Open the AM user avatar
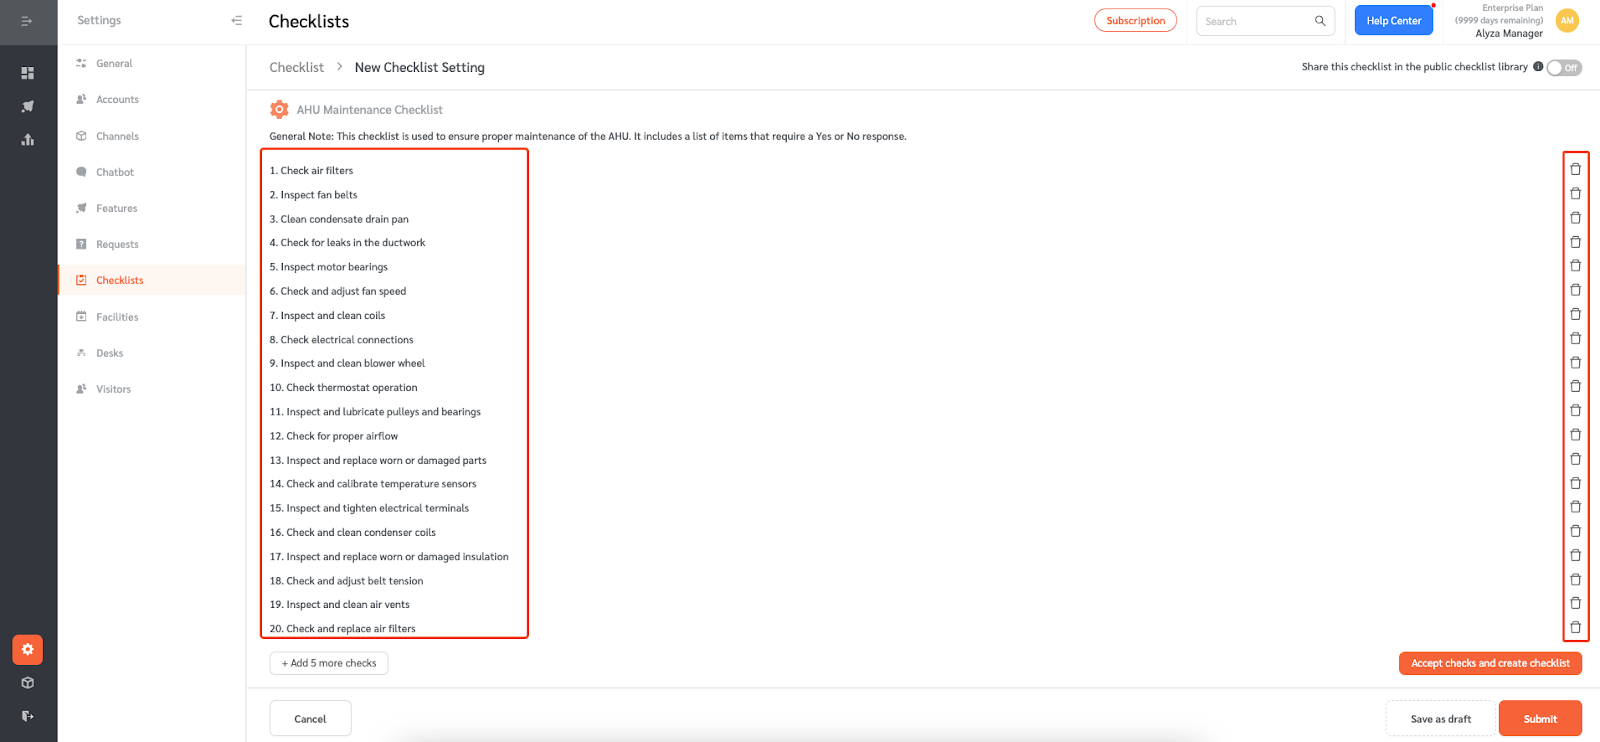The width and height of the screenshot is (1600, 742). click(x=1567, y=20)
